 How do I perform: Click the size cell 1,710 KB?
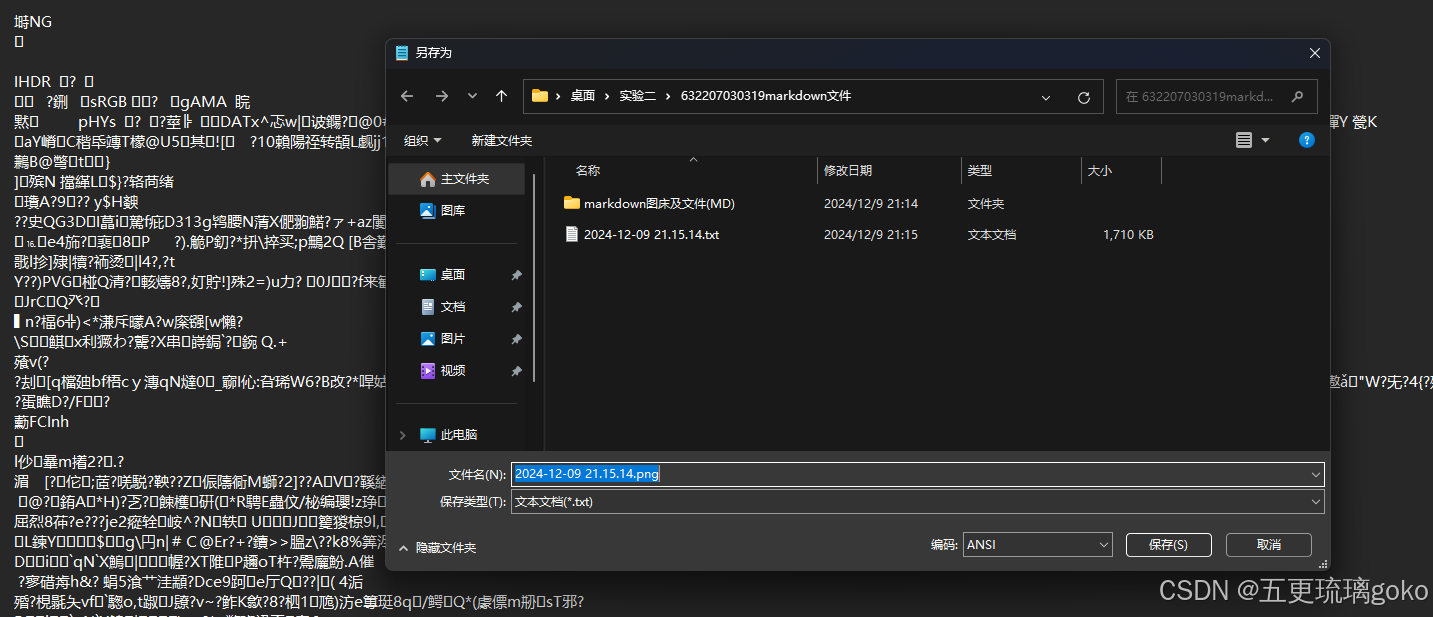(1128, 235)
